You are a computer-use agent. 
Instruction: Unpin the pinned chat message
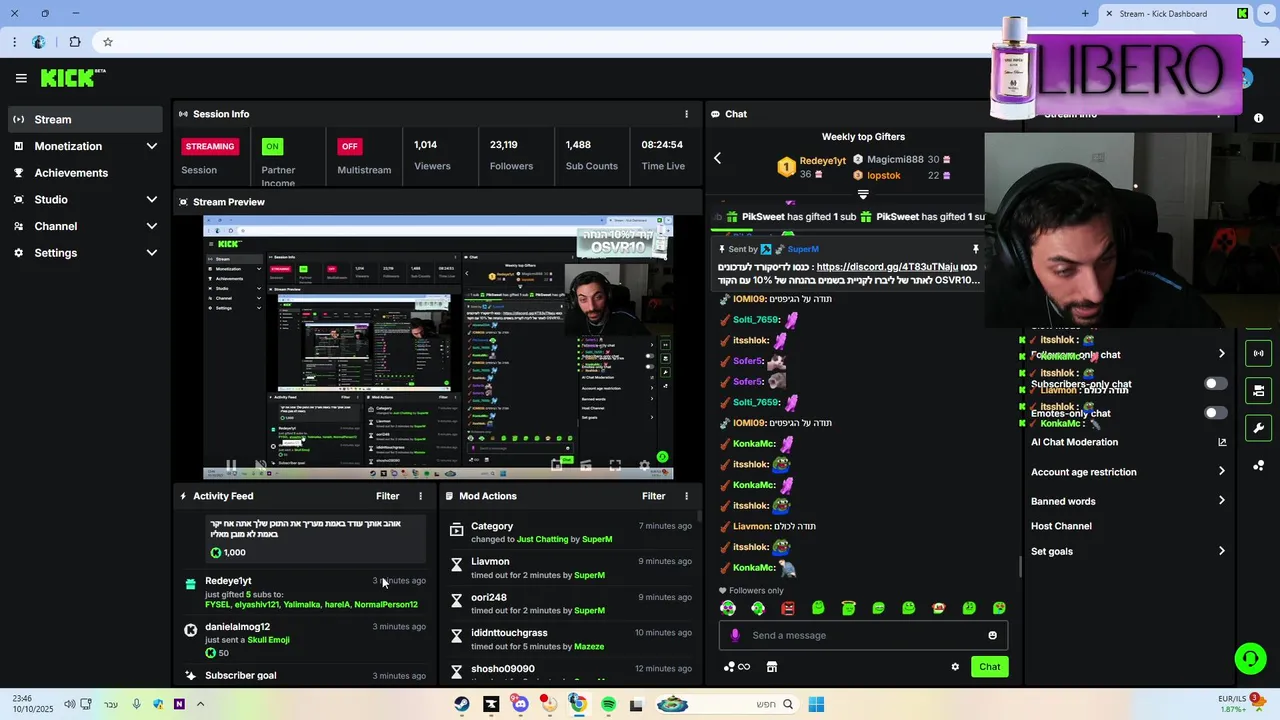click(x=975, y=249)
